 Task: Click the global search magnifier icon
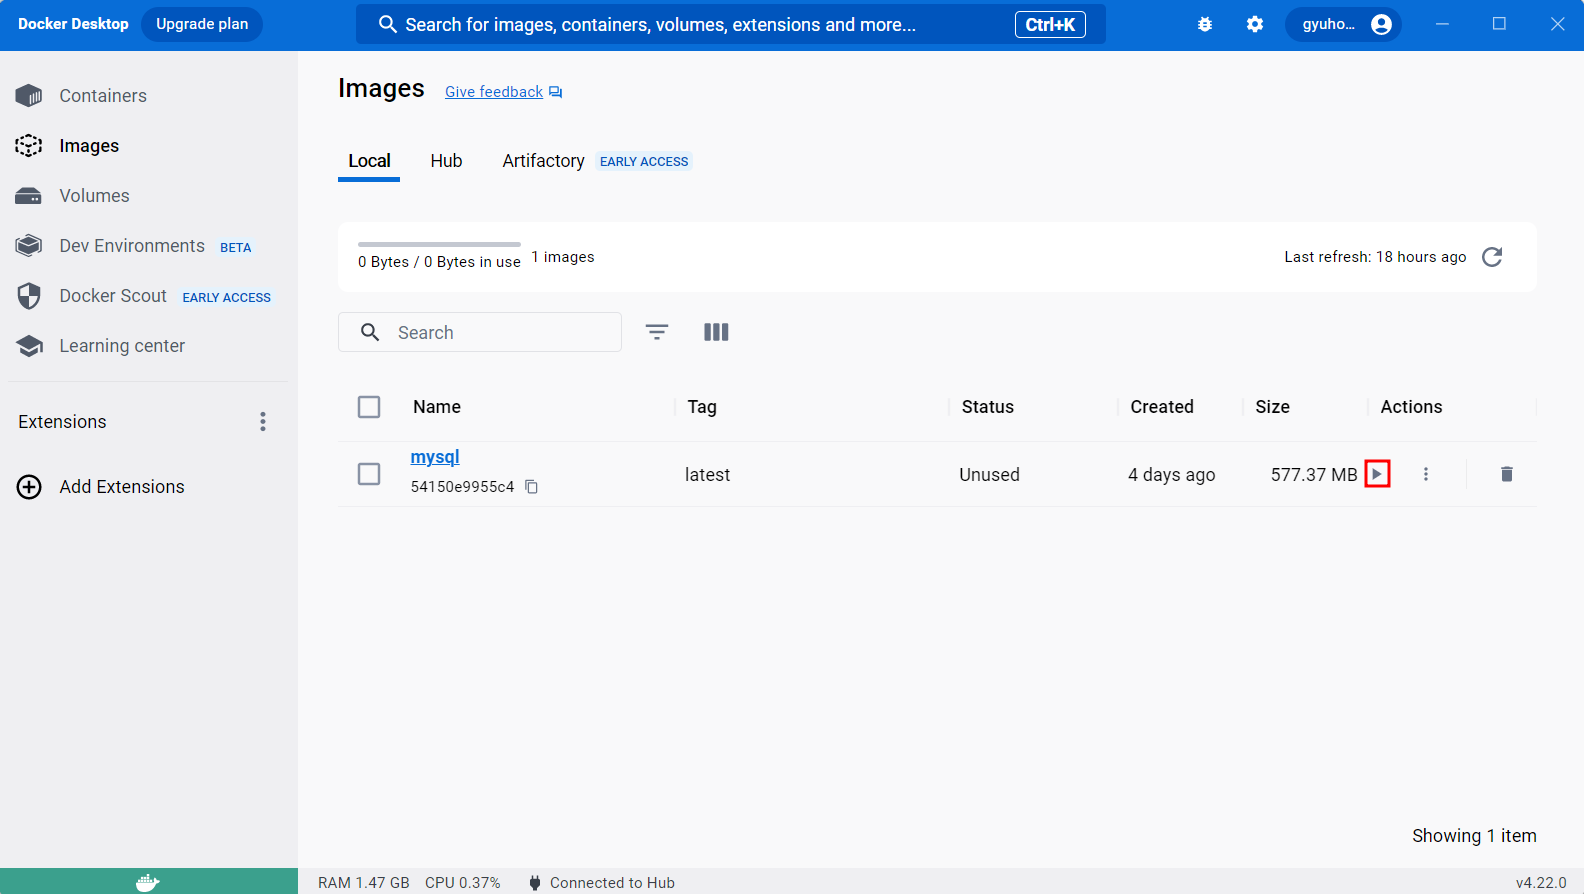tap(388, 24)
